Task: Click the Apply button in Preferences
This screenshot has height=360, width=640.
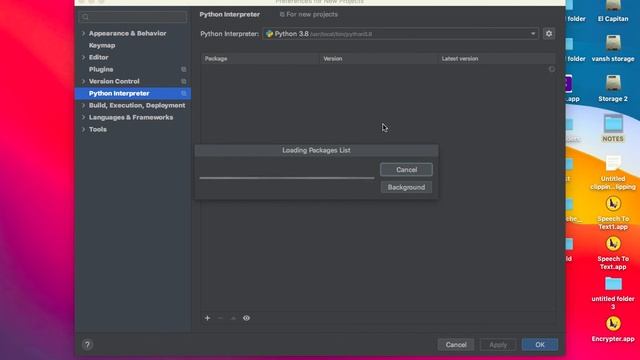Action: 498,345
